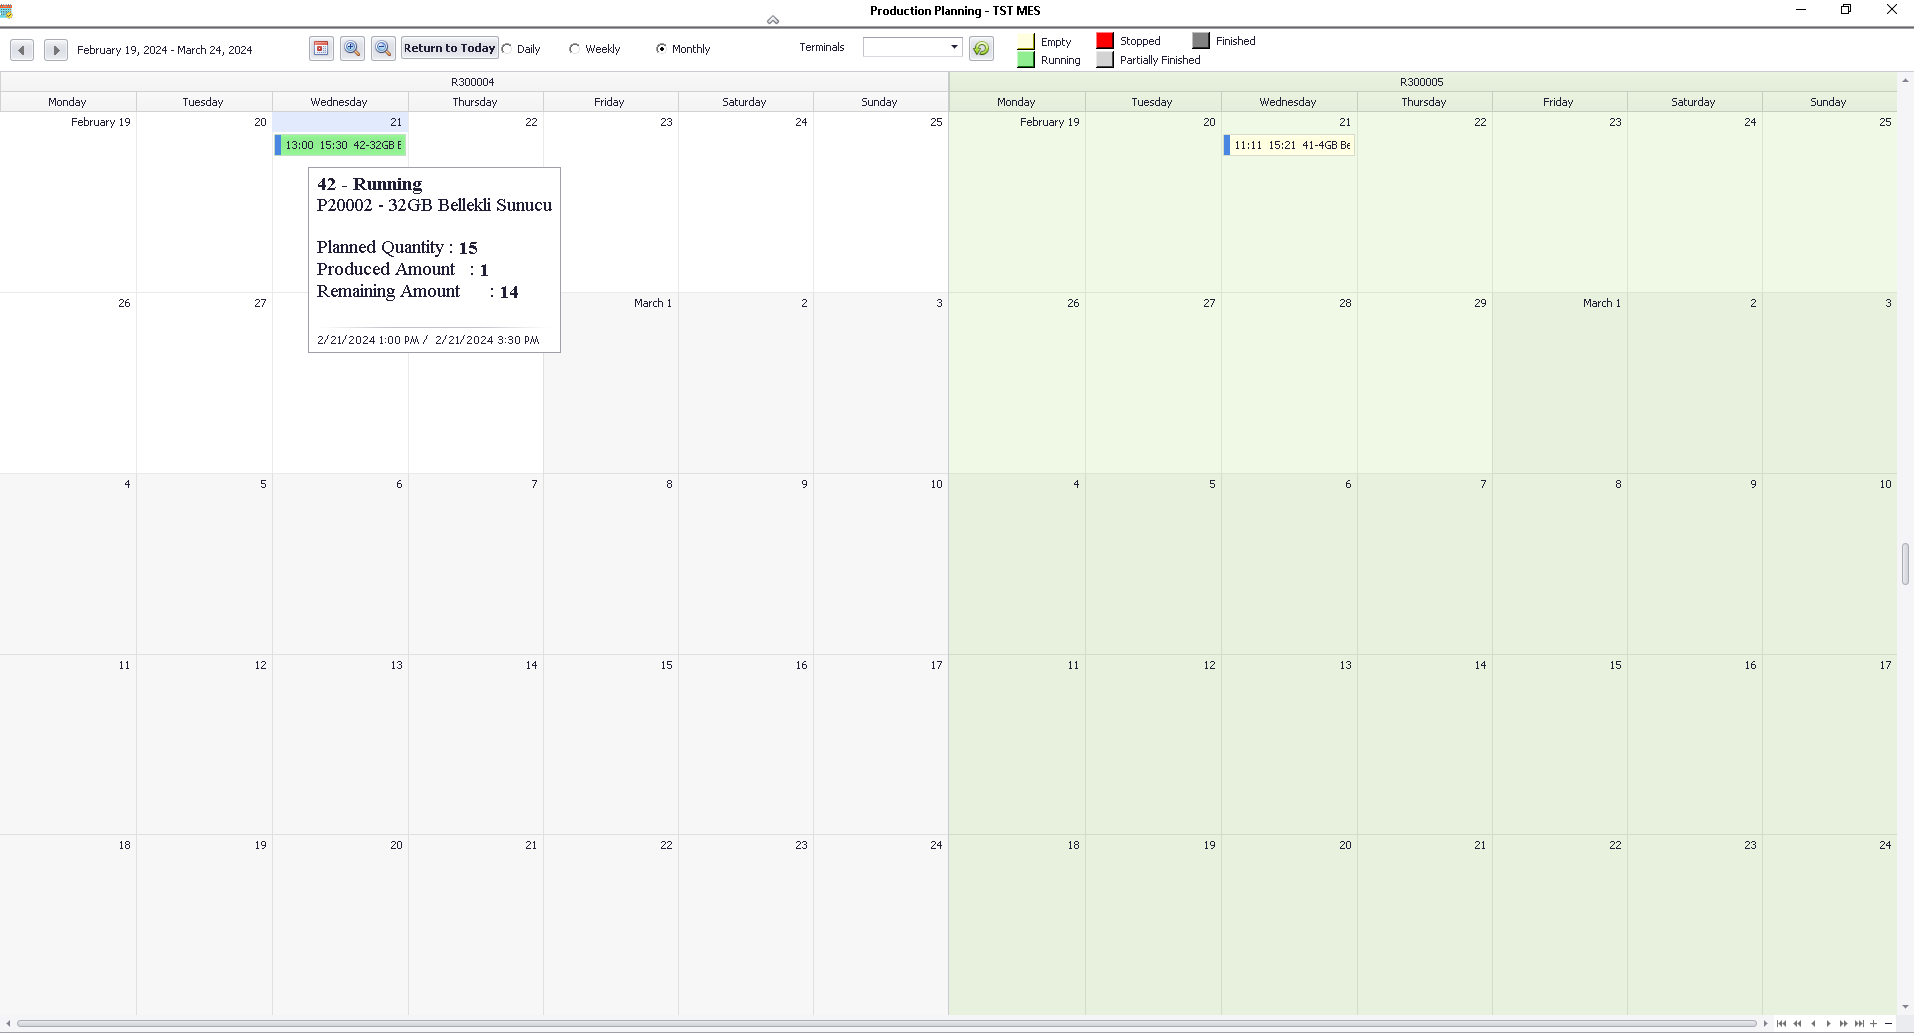
Task: Click the zoom out magnifier icon
Action: pos(383,49)
